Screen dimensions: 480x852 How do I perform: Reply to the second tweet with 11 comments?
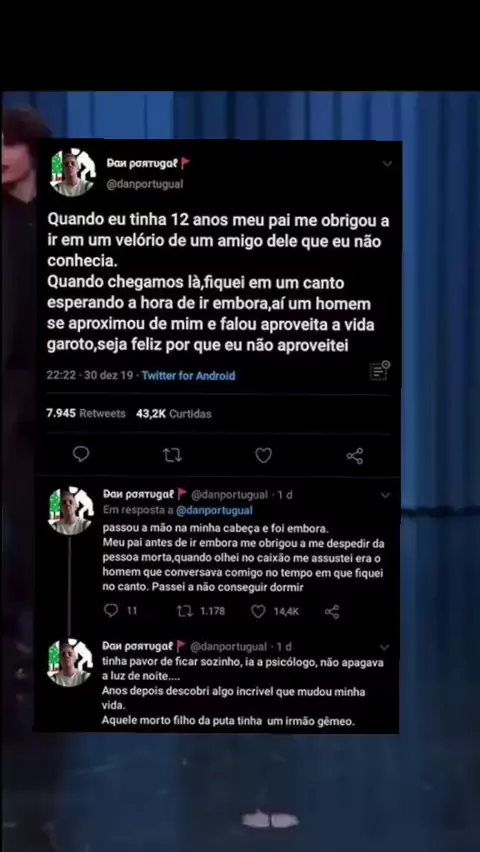111,611
